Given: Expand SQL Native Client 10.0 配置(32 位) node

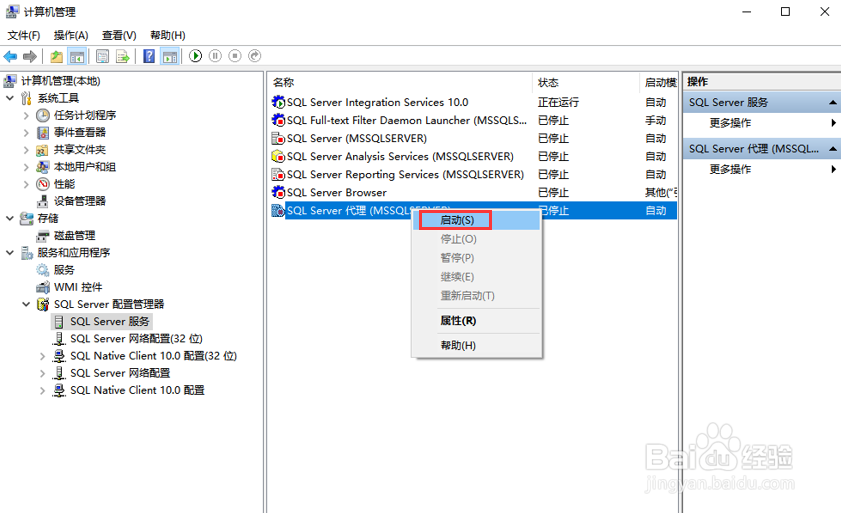Looking at the screenshot, I should tap(42, 356).
